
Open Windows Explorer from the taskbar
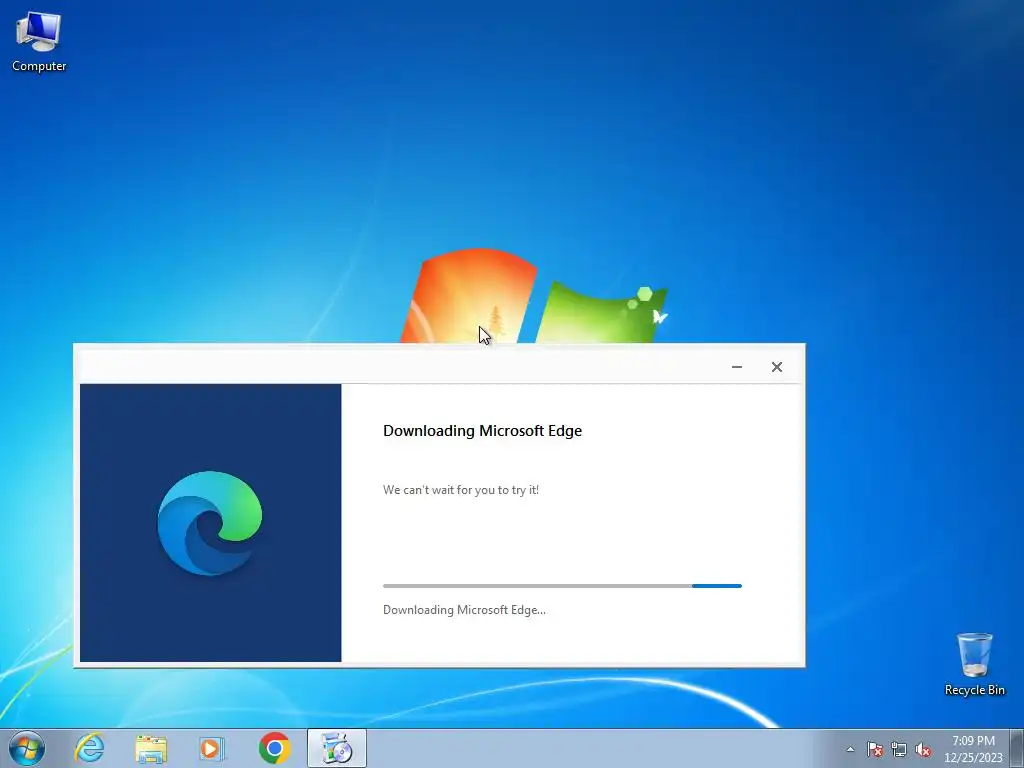pos(151,748)
